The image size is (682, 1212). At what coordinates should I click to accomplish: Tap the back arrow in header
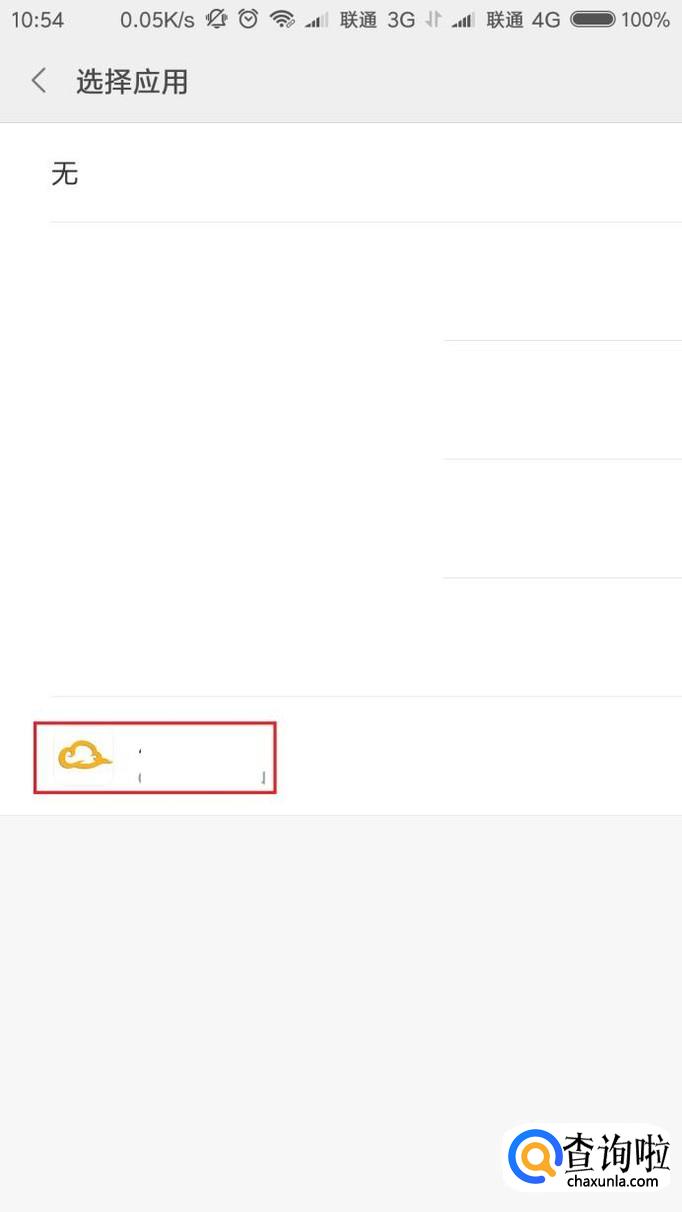(39, 81)
